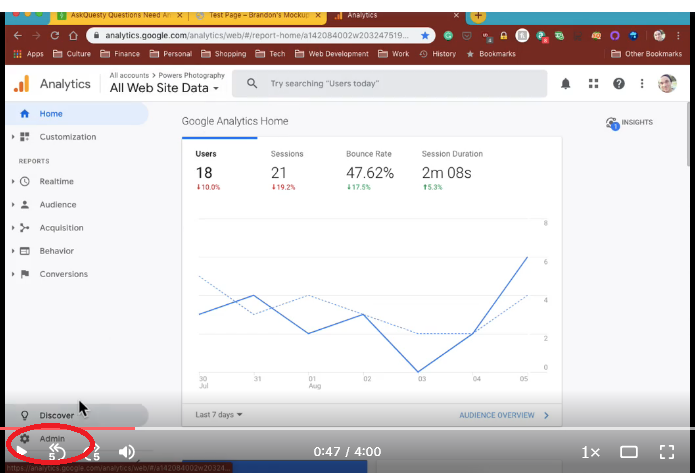Viewport: 695px width, 473px height.
Task: Enter fullscreen video mode
Action: tap(667, 452)
